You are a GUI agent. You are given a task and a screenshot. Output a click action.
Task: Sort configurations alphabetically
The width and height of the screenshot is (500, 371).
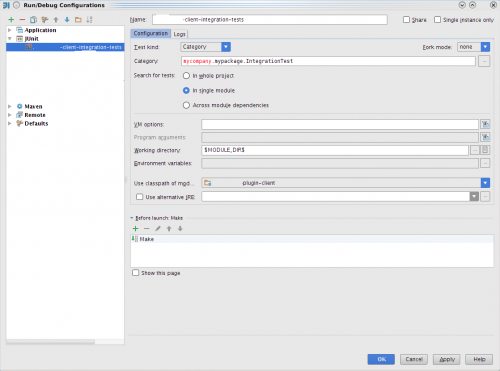[x=89, y=20]
